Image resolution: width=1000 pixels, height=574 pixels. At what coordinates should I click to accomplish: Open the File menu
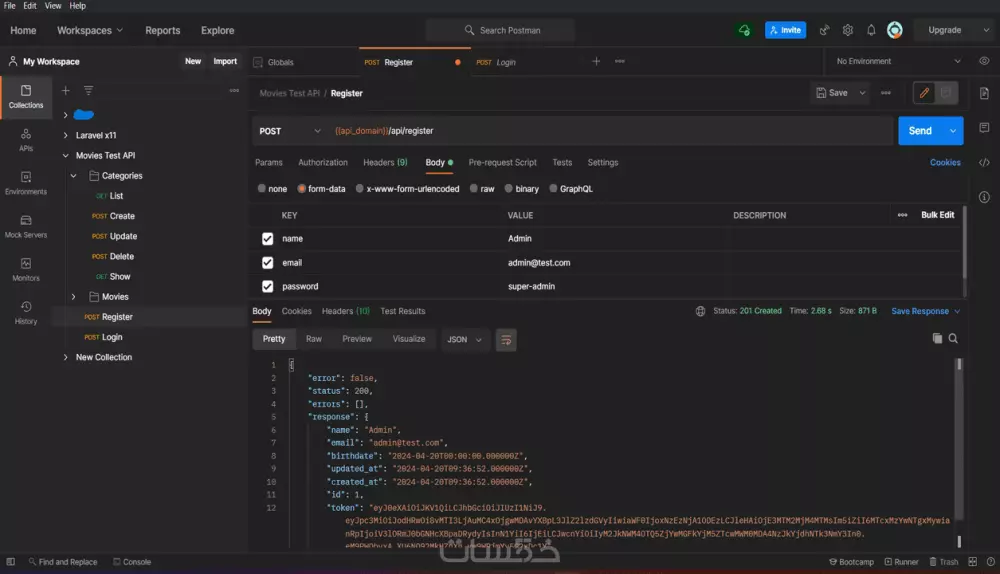point(10,6)
